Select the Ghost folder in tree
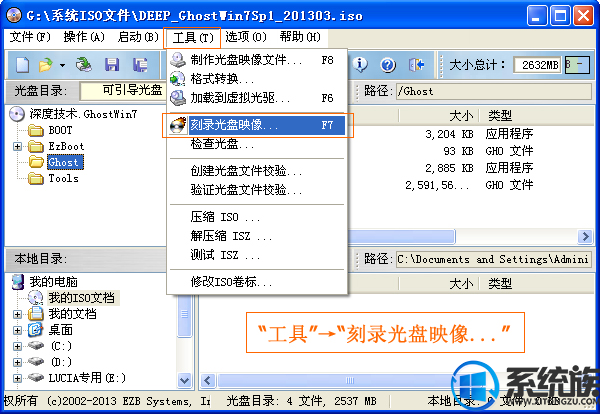 (x=64, y=162)
